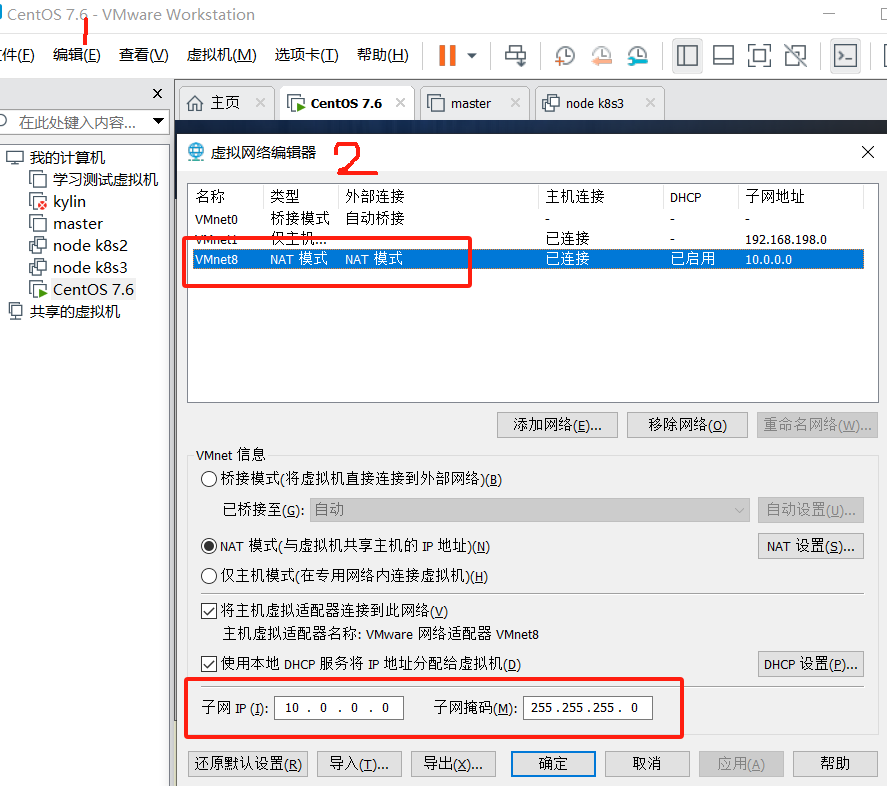
Task: Click the 取消 button
Action: point(647,764)
